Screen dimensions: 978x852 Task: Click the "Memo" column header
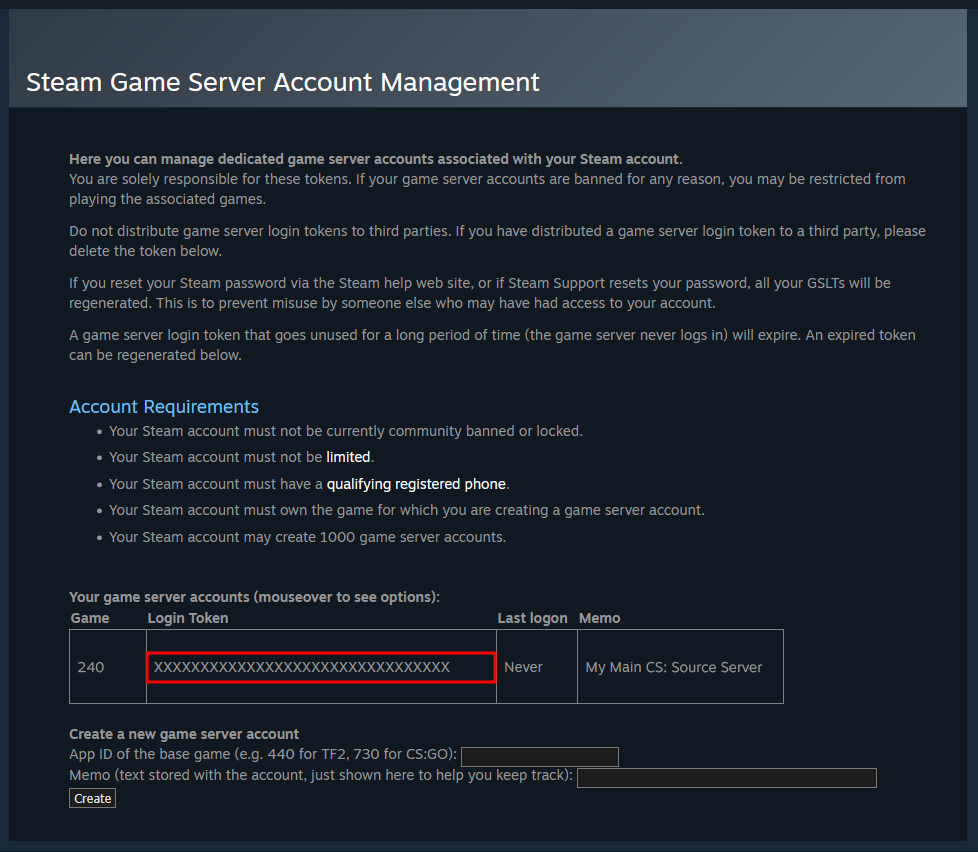coord(600,618)
